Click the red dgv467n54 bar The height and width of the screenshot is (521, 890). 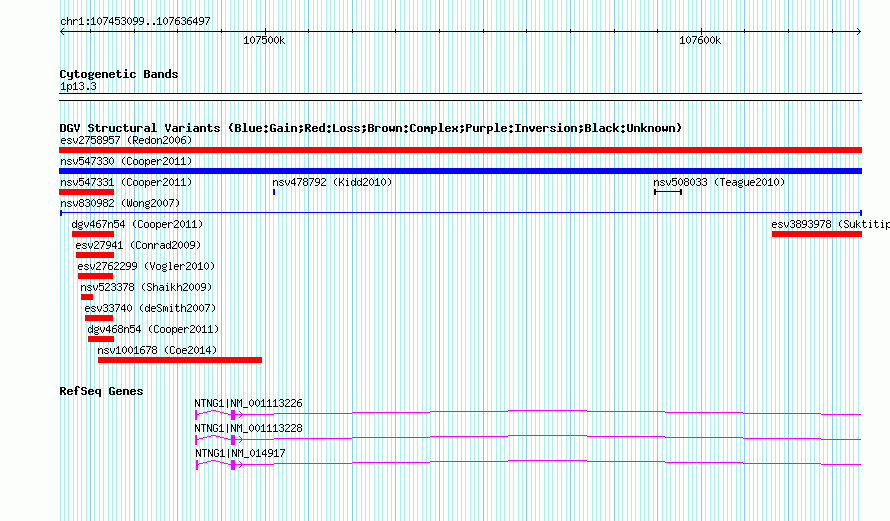pos(93,234)
